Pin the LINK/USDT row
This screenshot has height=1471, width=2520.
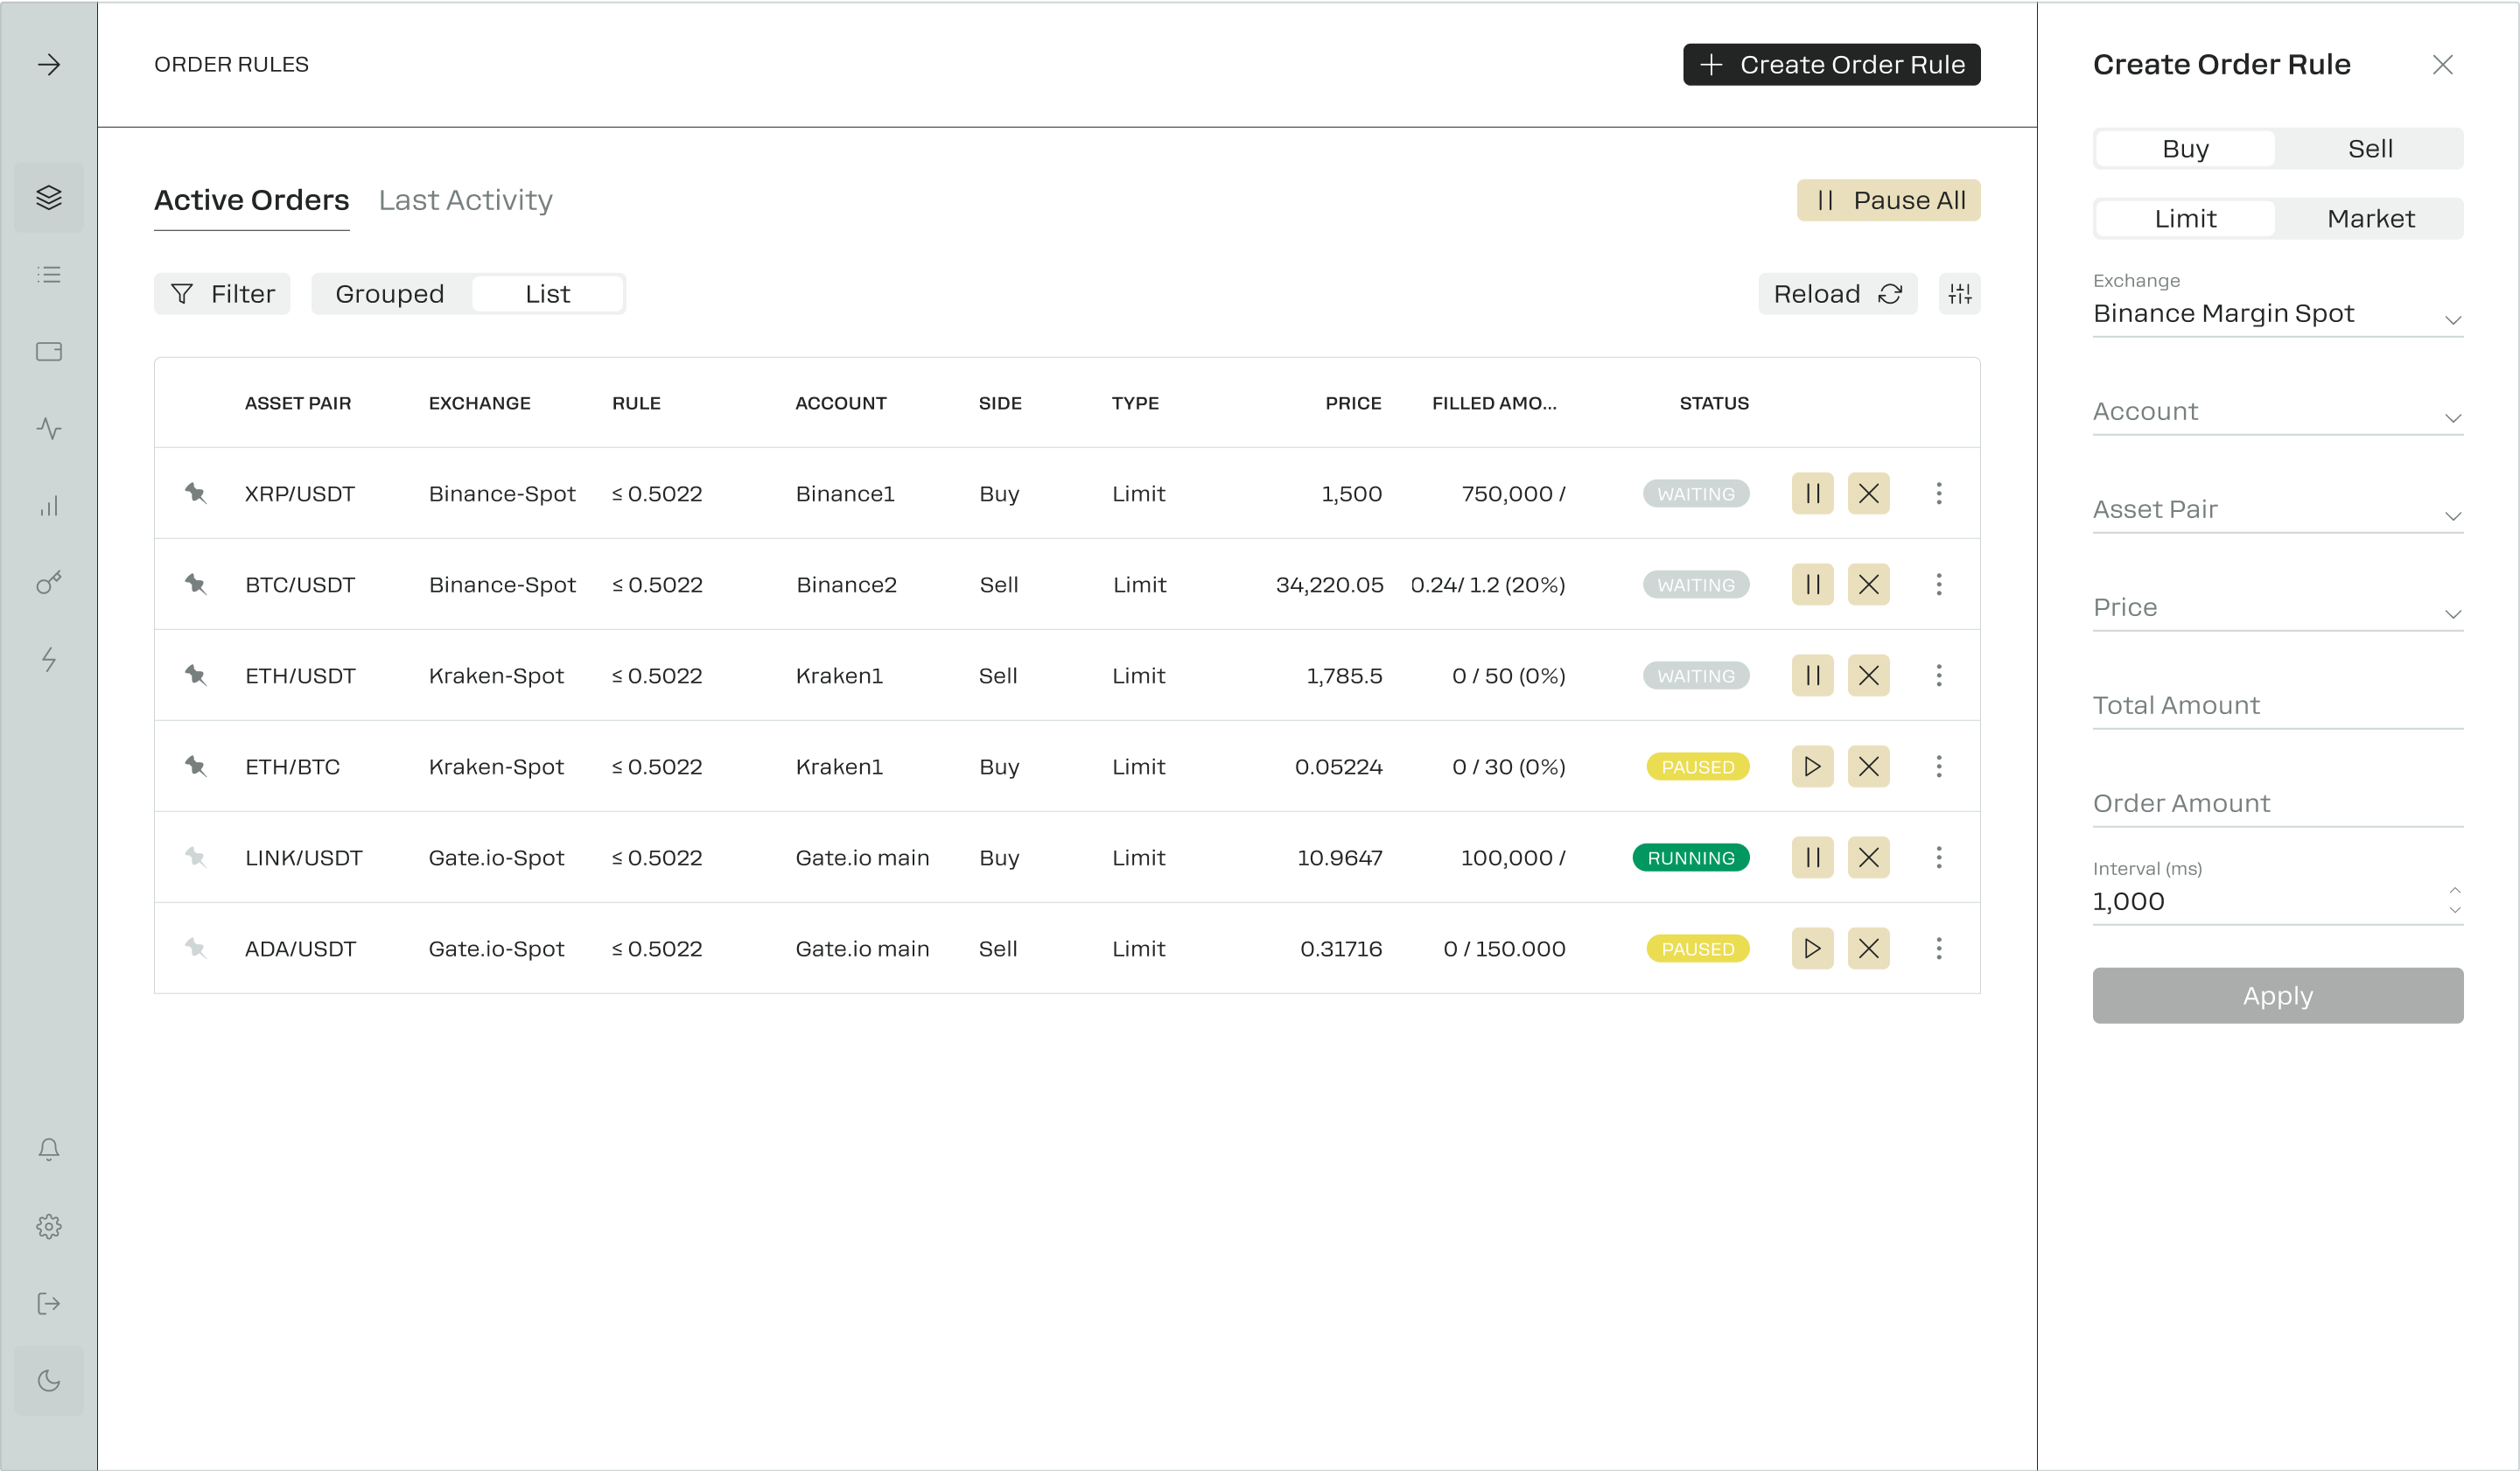coord(195,857)
